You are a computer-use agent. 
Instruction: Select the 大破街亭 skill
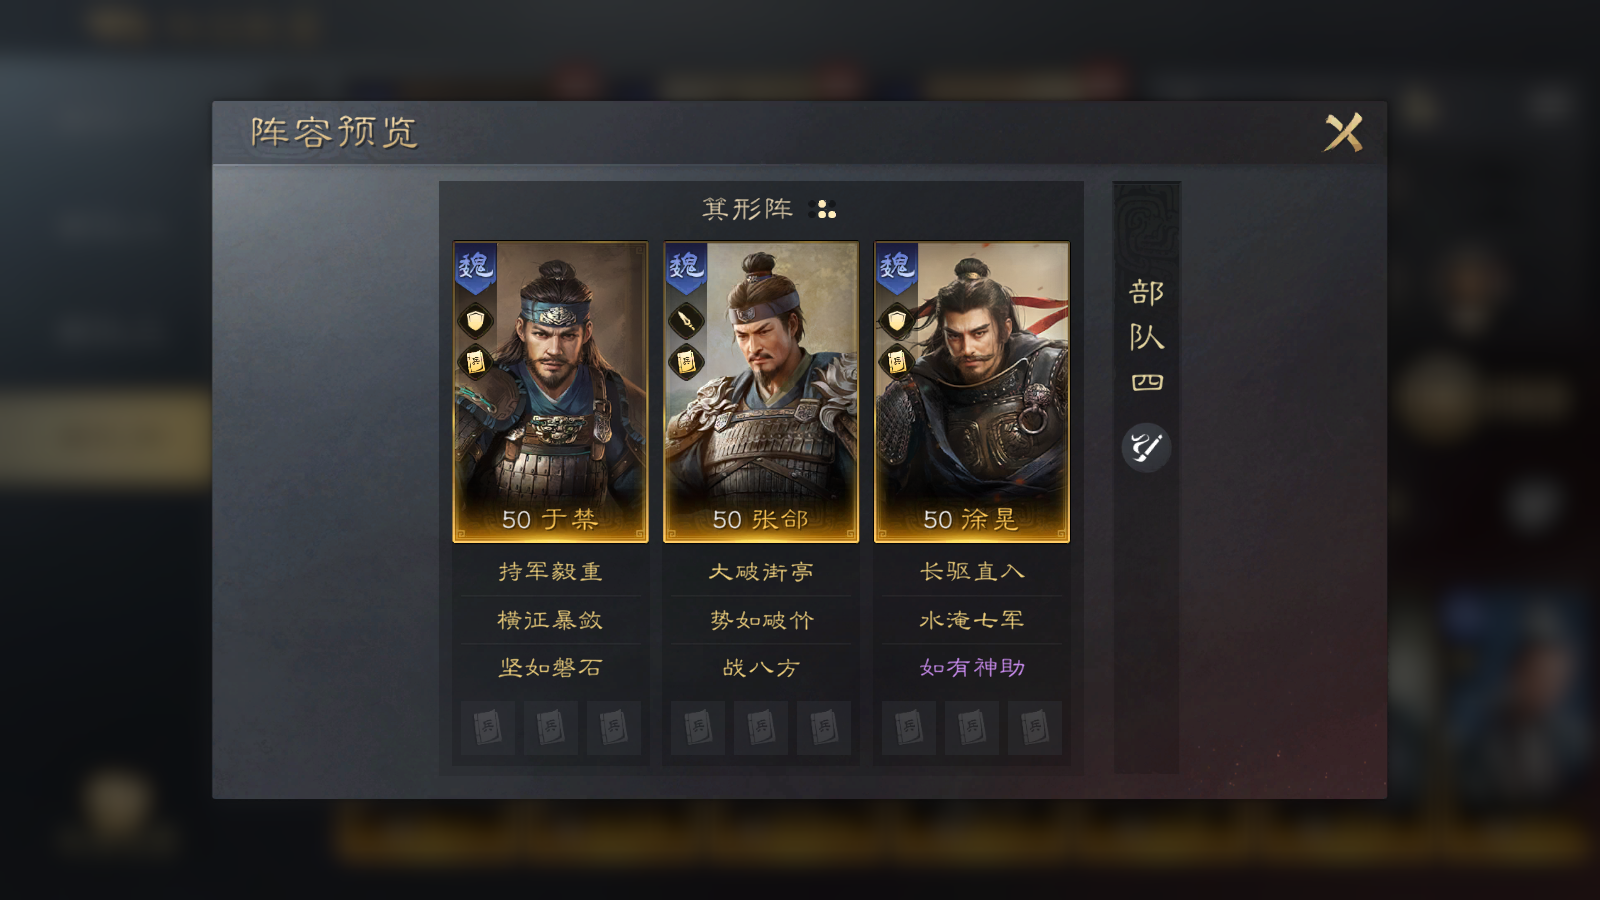[761, 572]
